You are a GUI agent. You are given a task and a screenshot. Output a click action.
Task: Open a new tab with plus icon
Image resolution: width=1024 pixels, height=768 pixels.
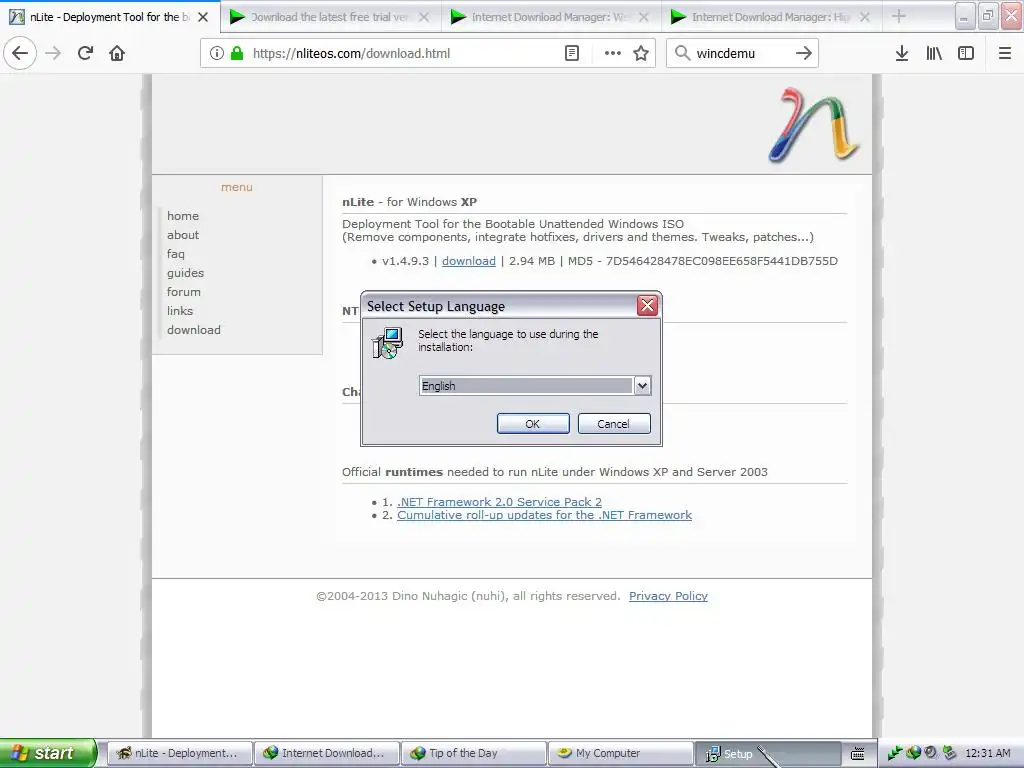[899, 16]
